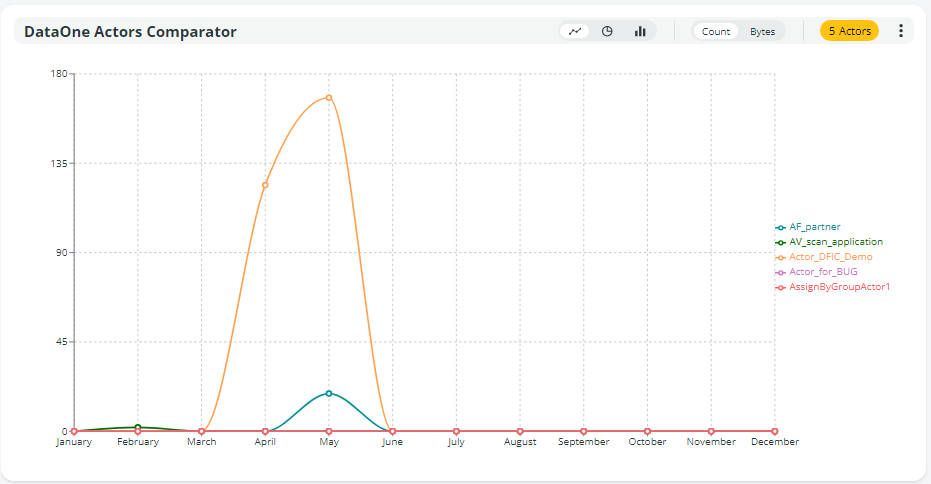Open the 5 Actors selector
Viewport: 931px width, 484px height.
pyautogui.click(x=849, y=31)
